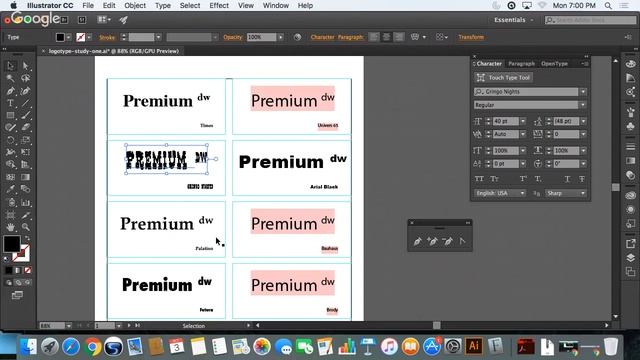Select the Column Graph tool
This screenshot has width=640, height=360.
[x=25, y=202]
